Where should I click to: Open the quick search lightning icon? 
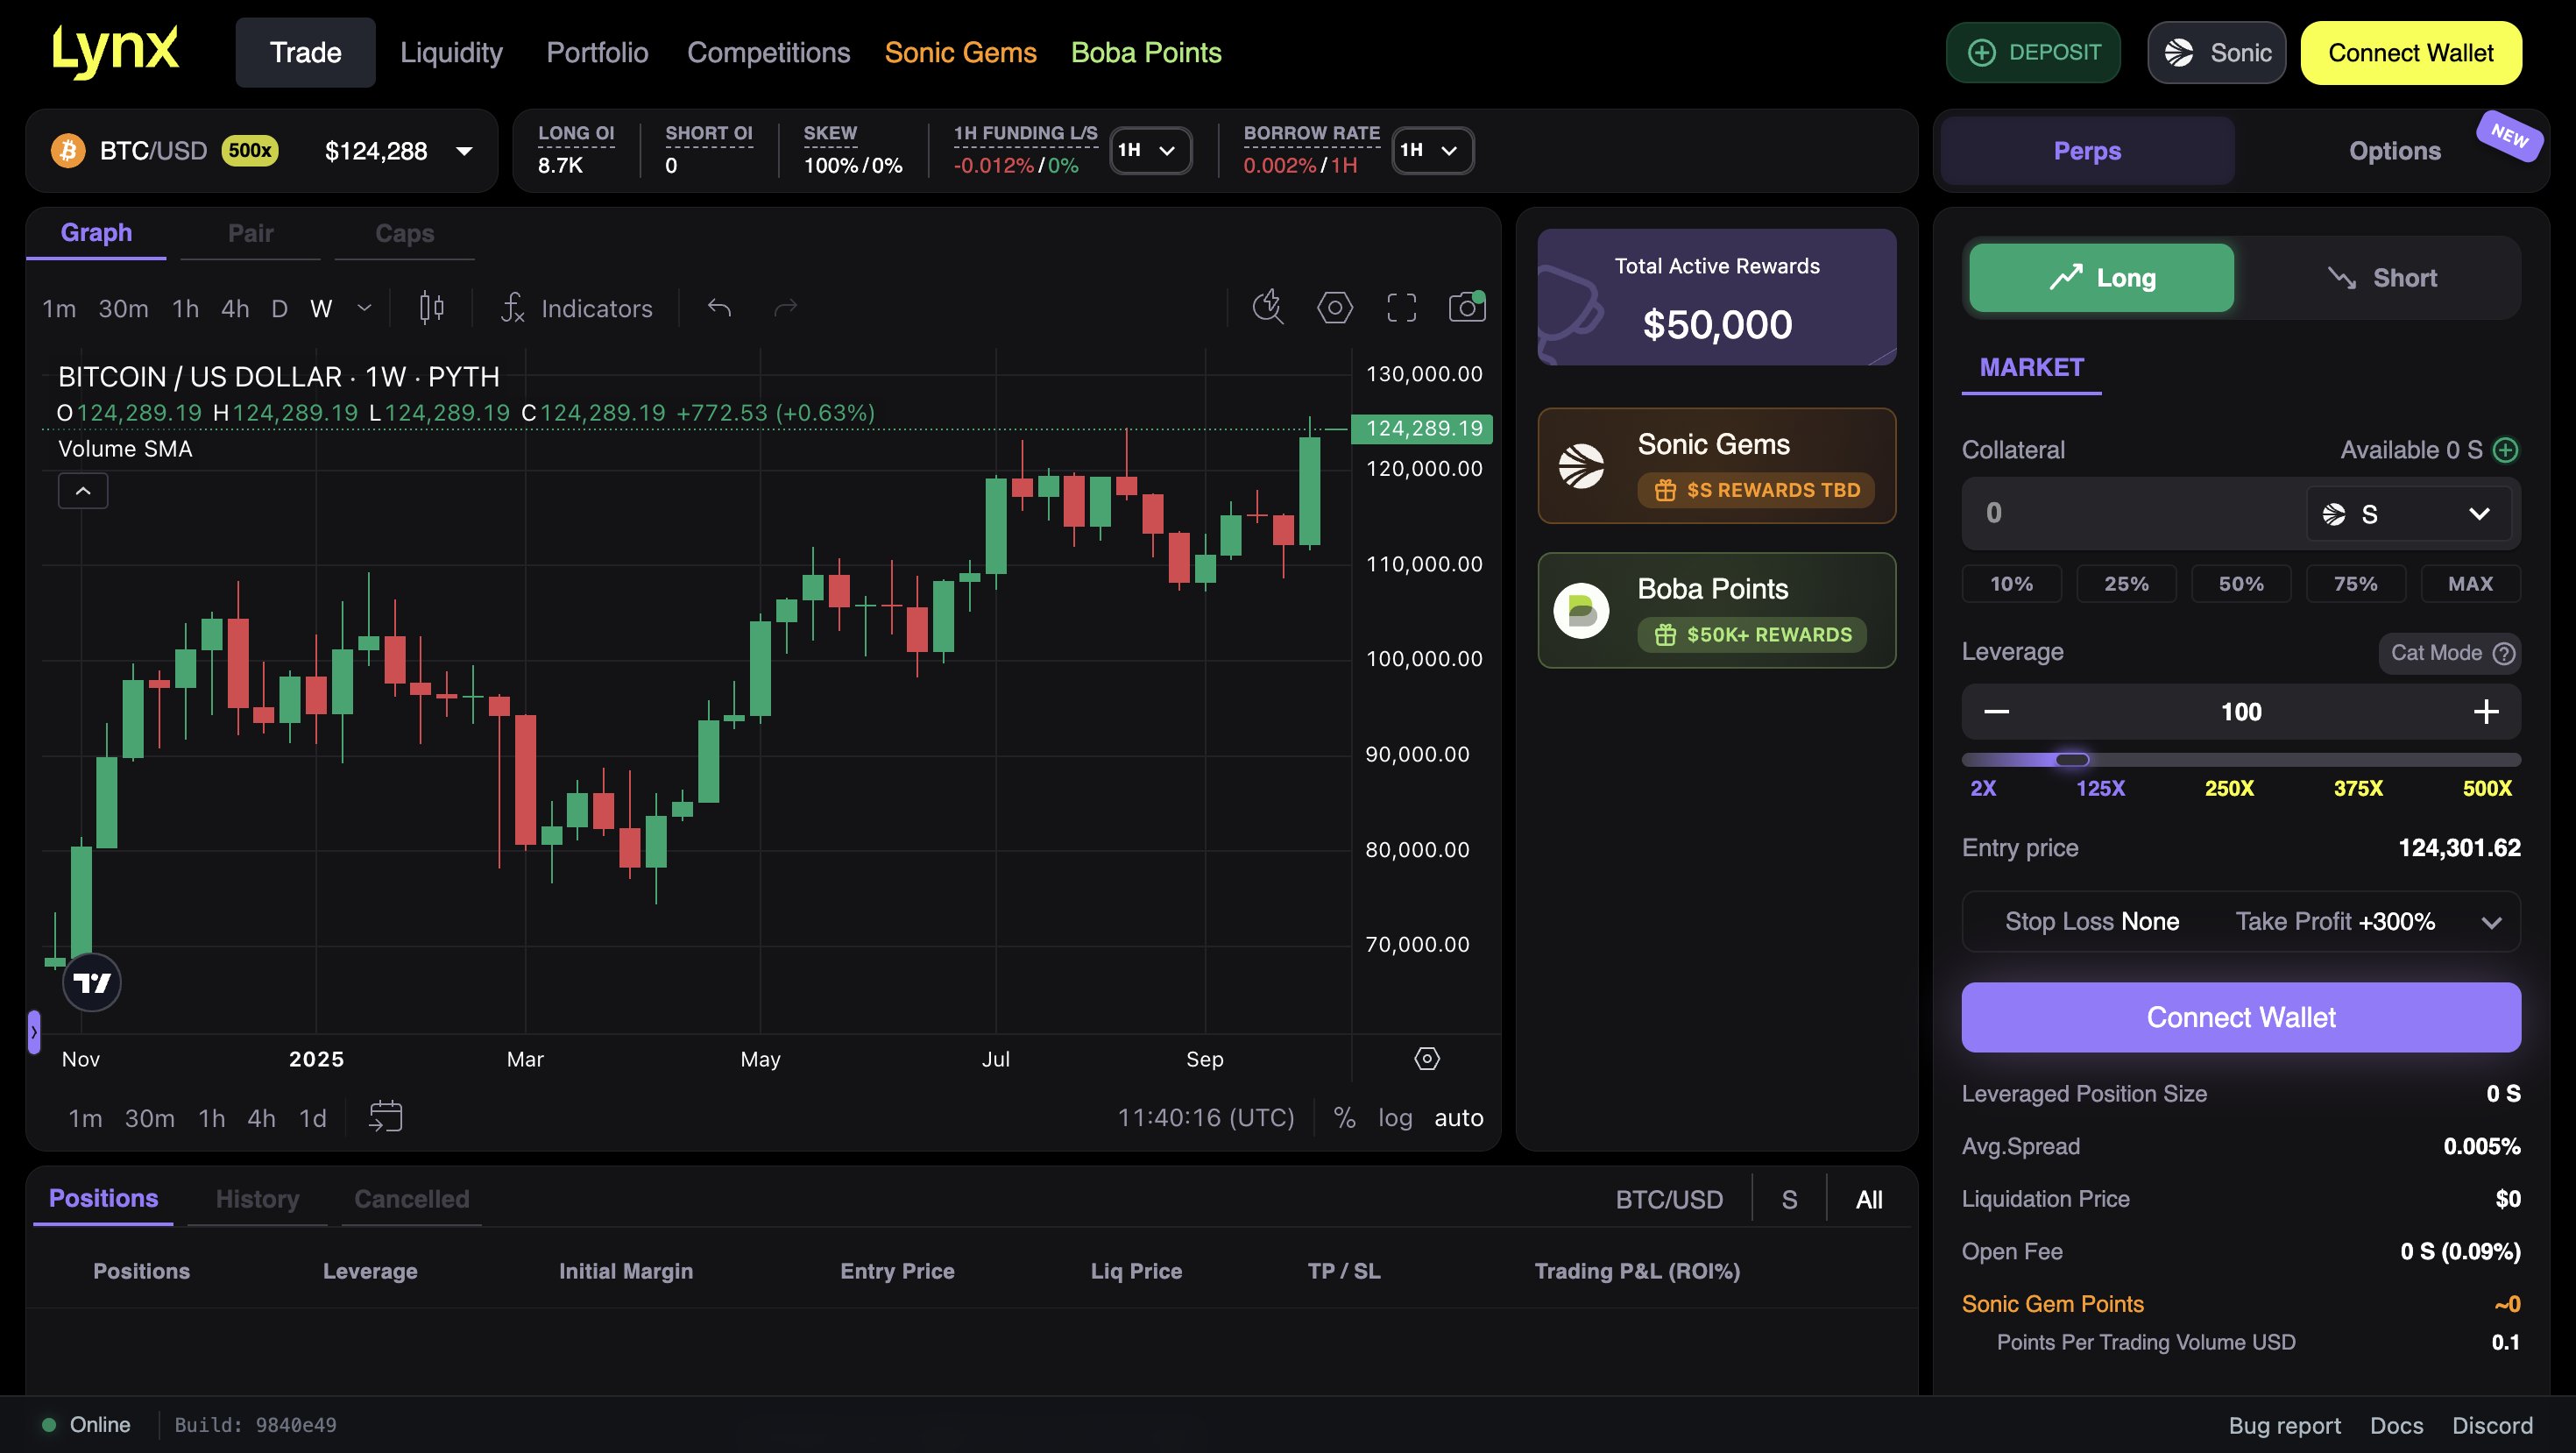(x=1268, y=308)
